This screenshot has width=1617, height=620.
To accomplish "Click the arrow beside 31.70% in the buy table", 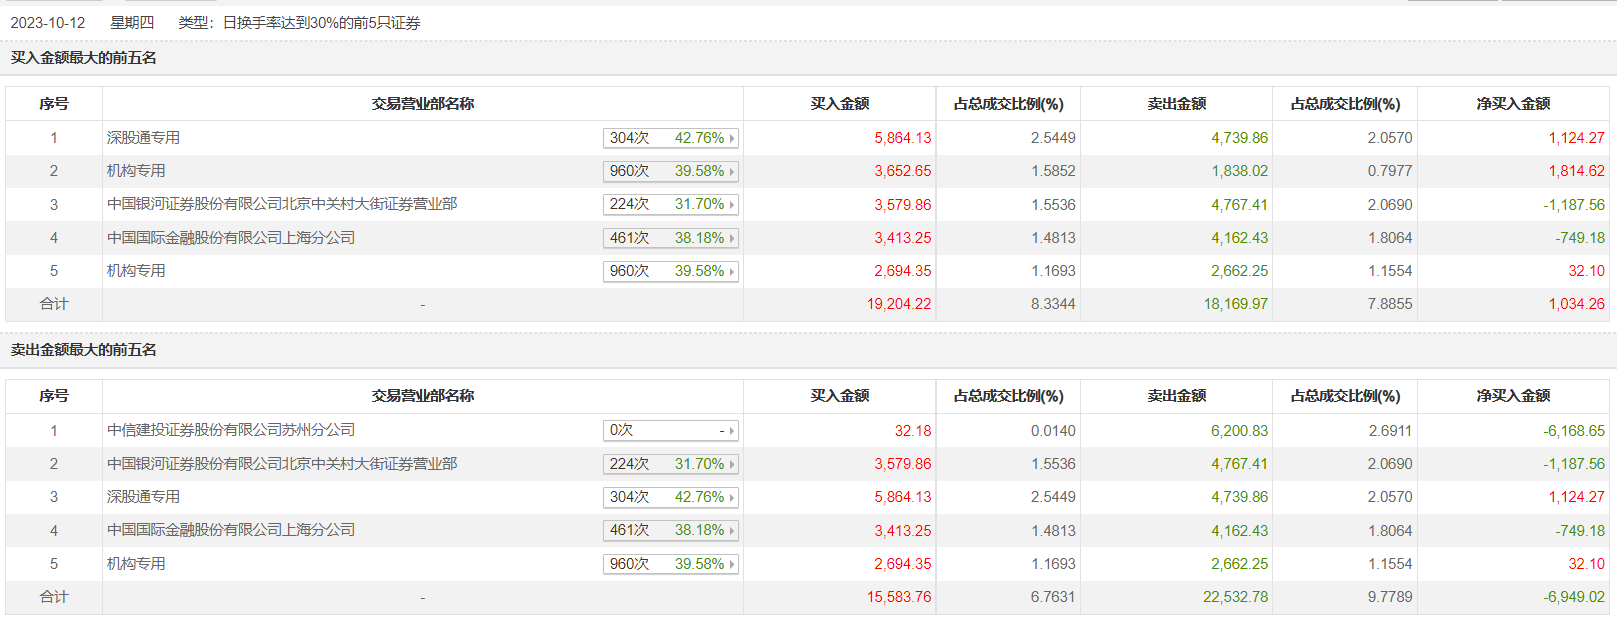I will (x=732, y=205).
